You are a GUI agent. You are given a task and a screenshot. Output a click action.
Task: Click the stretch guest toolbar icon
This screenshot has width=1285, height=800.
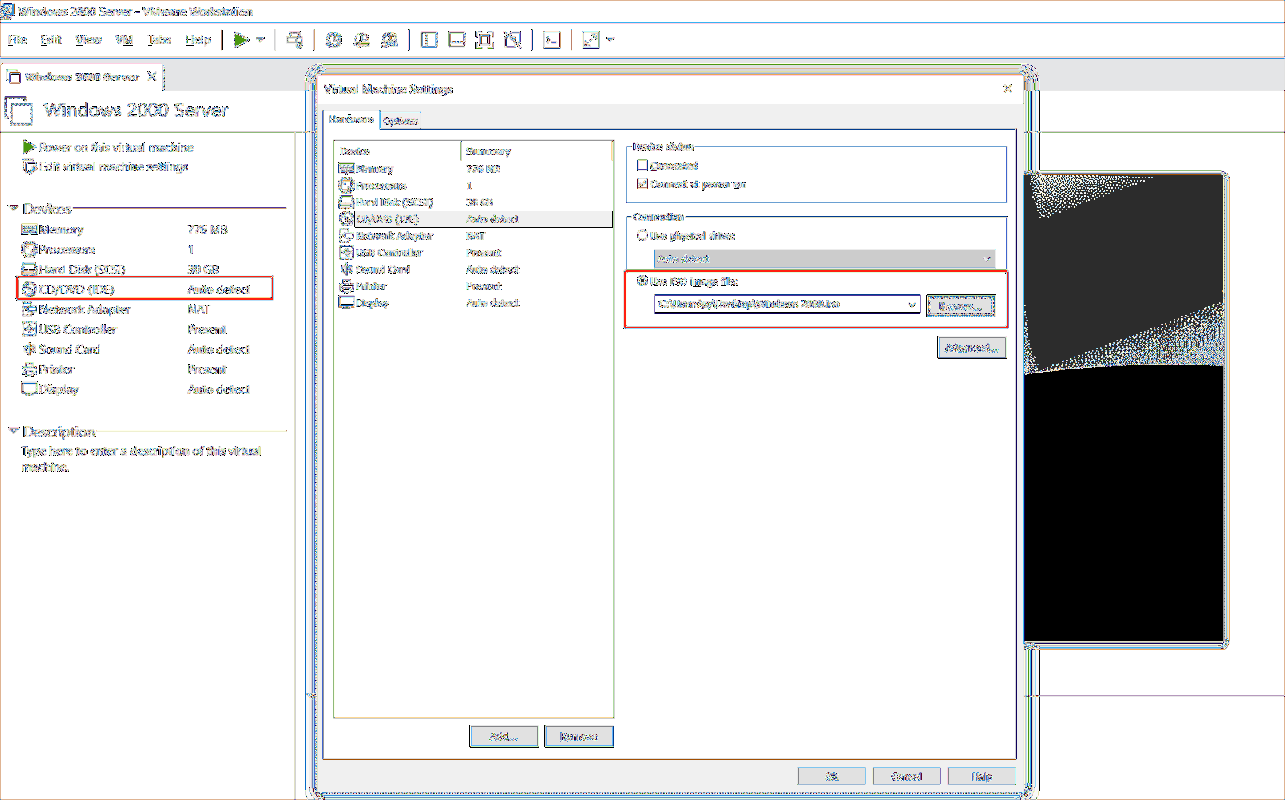(x=591, y=40)
